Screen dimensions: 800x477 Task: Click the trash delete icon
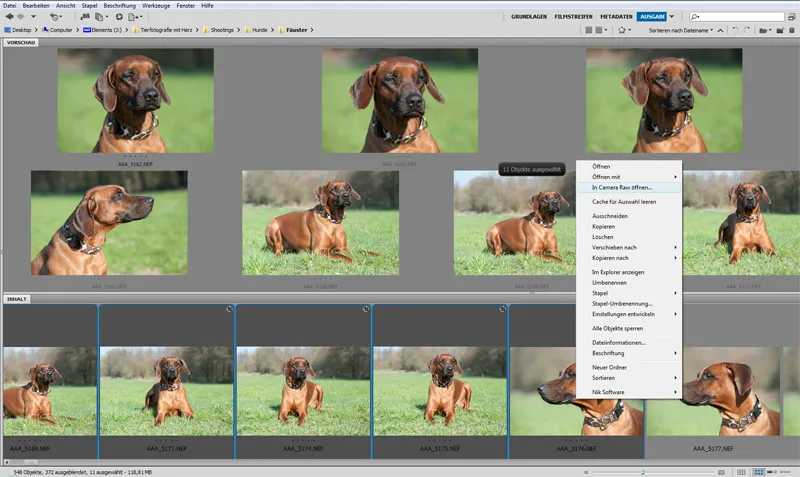pos(792,30)
